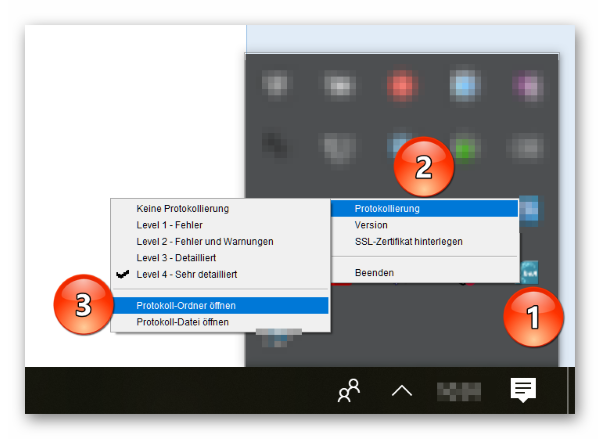Select Keine Protokollierung logging option
Viewport: 600px width, 439px height.
pyautogui.click(x=183, y=209)
